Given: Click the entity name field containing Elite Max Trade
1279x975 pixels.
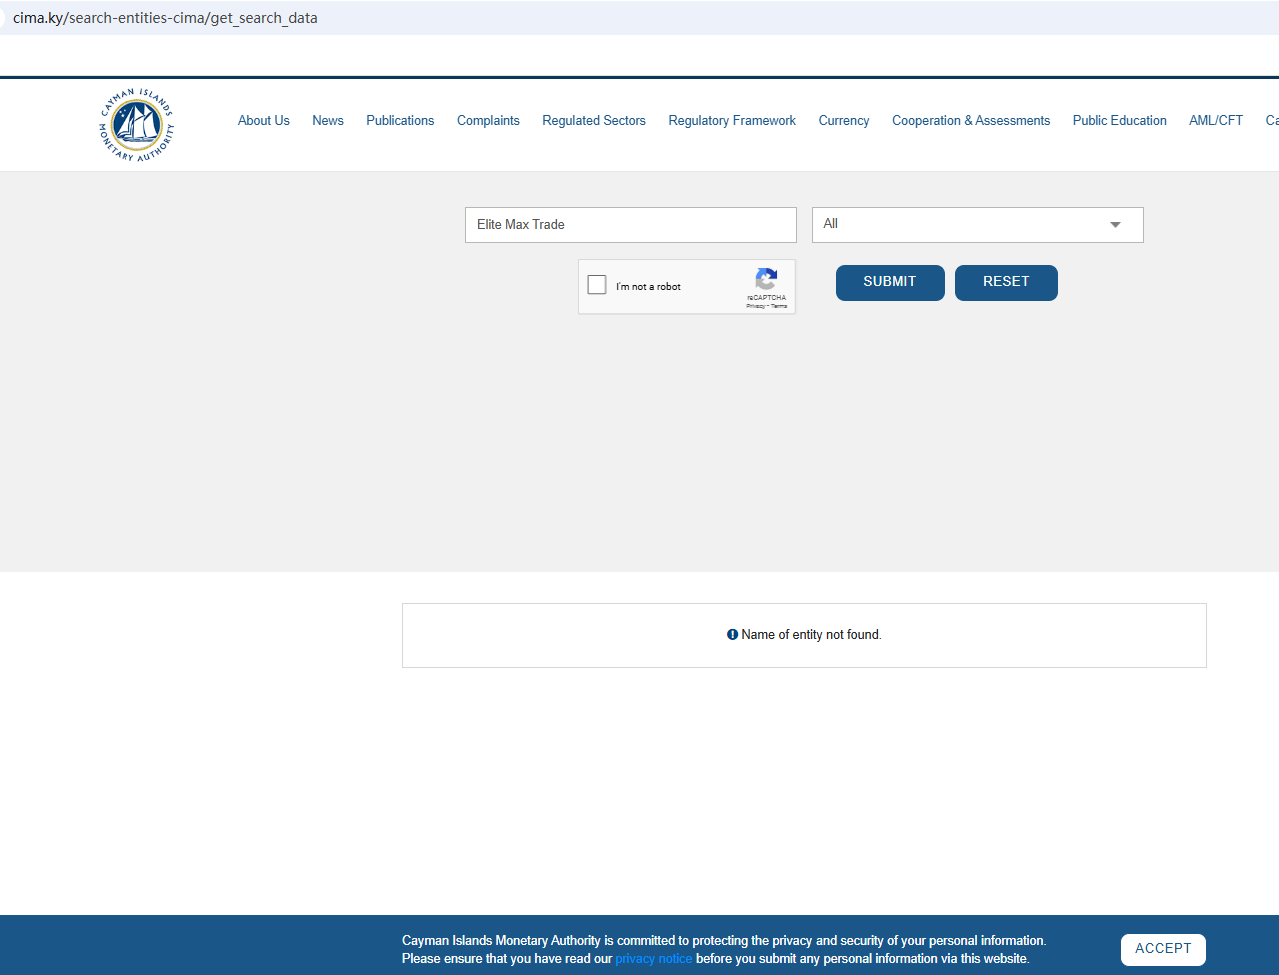Looking at the screenshot, I should pos(631,225).
